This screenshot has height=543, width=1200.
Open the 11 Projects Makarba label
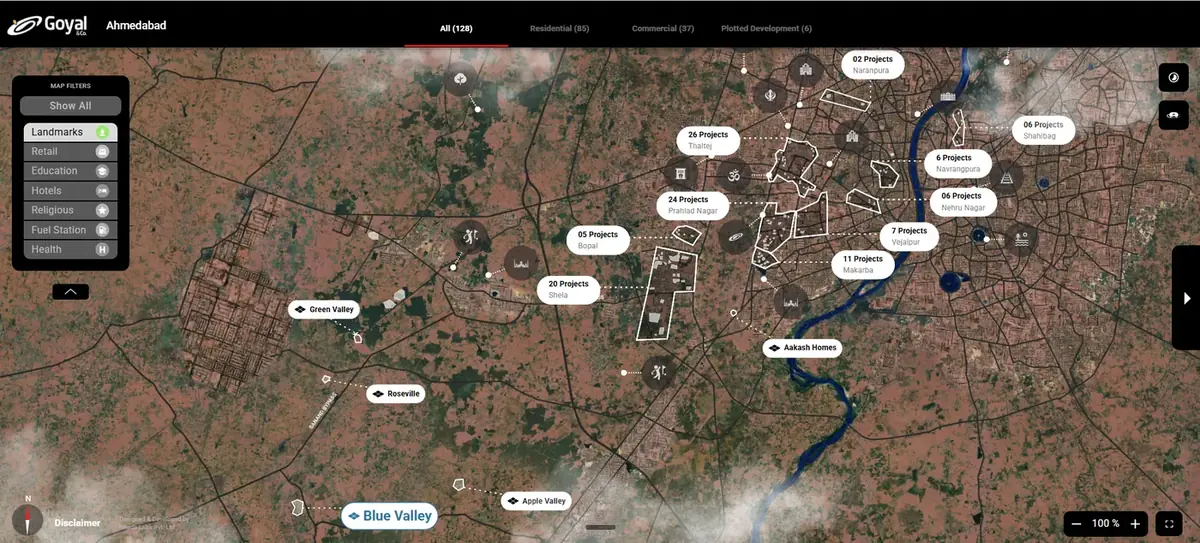862,265
